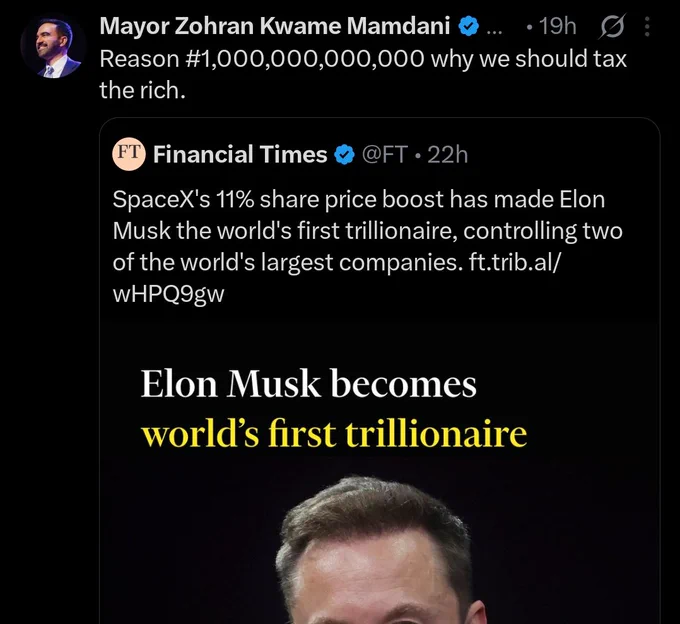Click yellow "world's first trillionaire" text
Image resolution: width=680 pixels, height=624 pixels.
point(333,433)
